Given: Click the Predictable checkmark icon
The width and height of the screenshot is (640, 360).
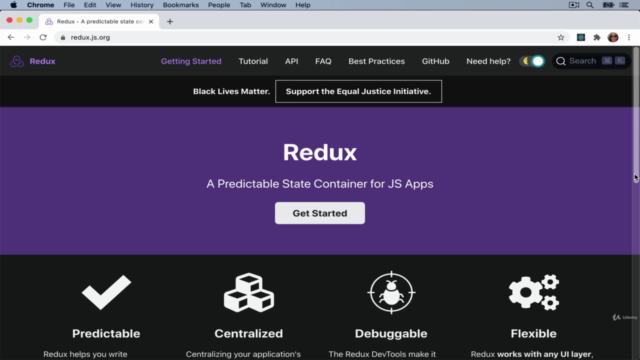Looking at the screenshot, I should coord(106,292).
